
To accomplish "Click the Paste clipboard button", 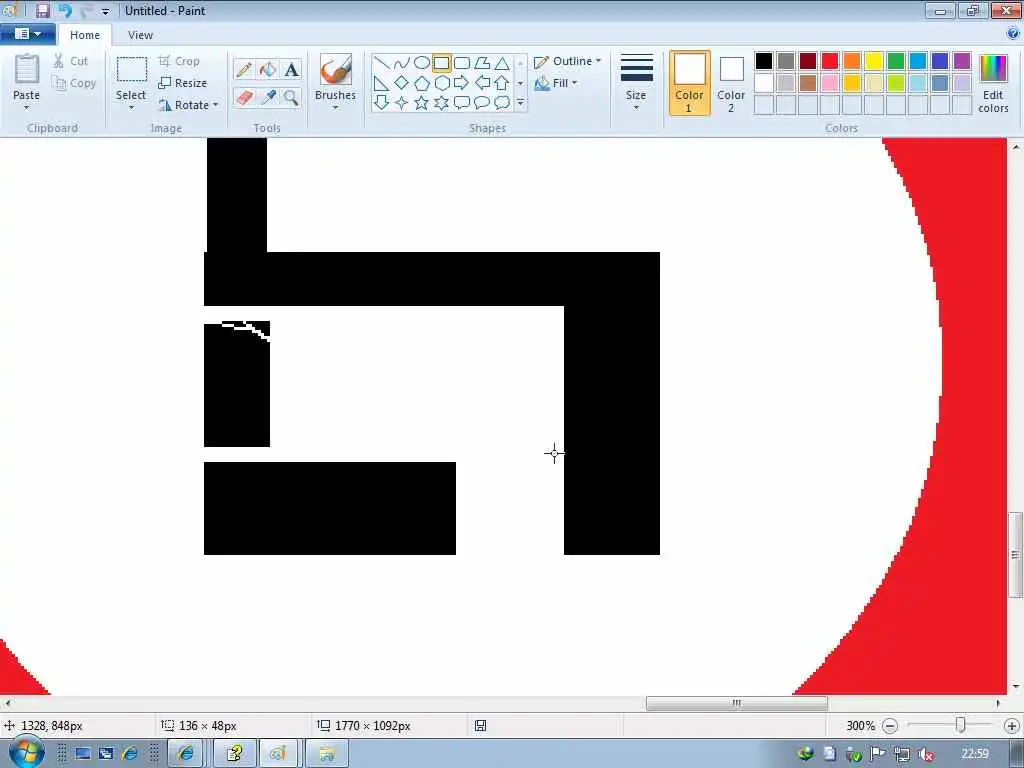I will tap(26, 77).
